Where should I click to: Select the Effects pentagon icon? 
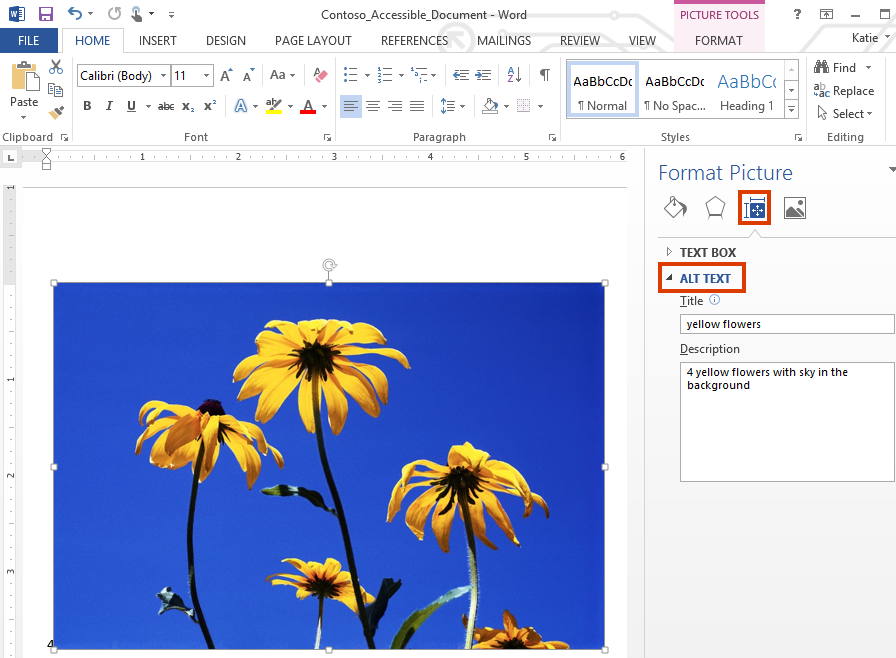715,207
